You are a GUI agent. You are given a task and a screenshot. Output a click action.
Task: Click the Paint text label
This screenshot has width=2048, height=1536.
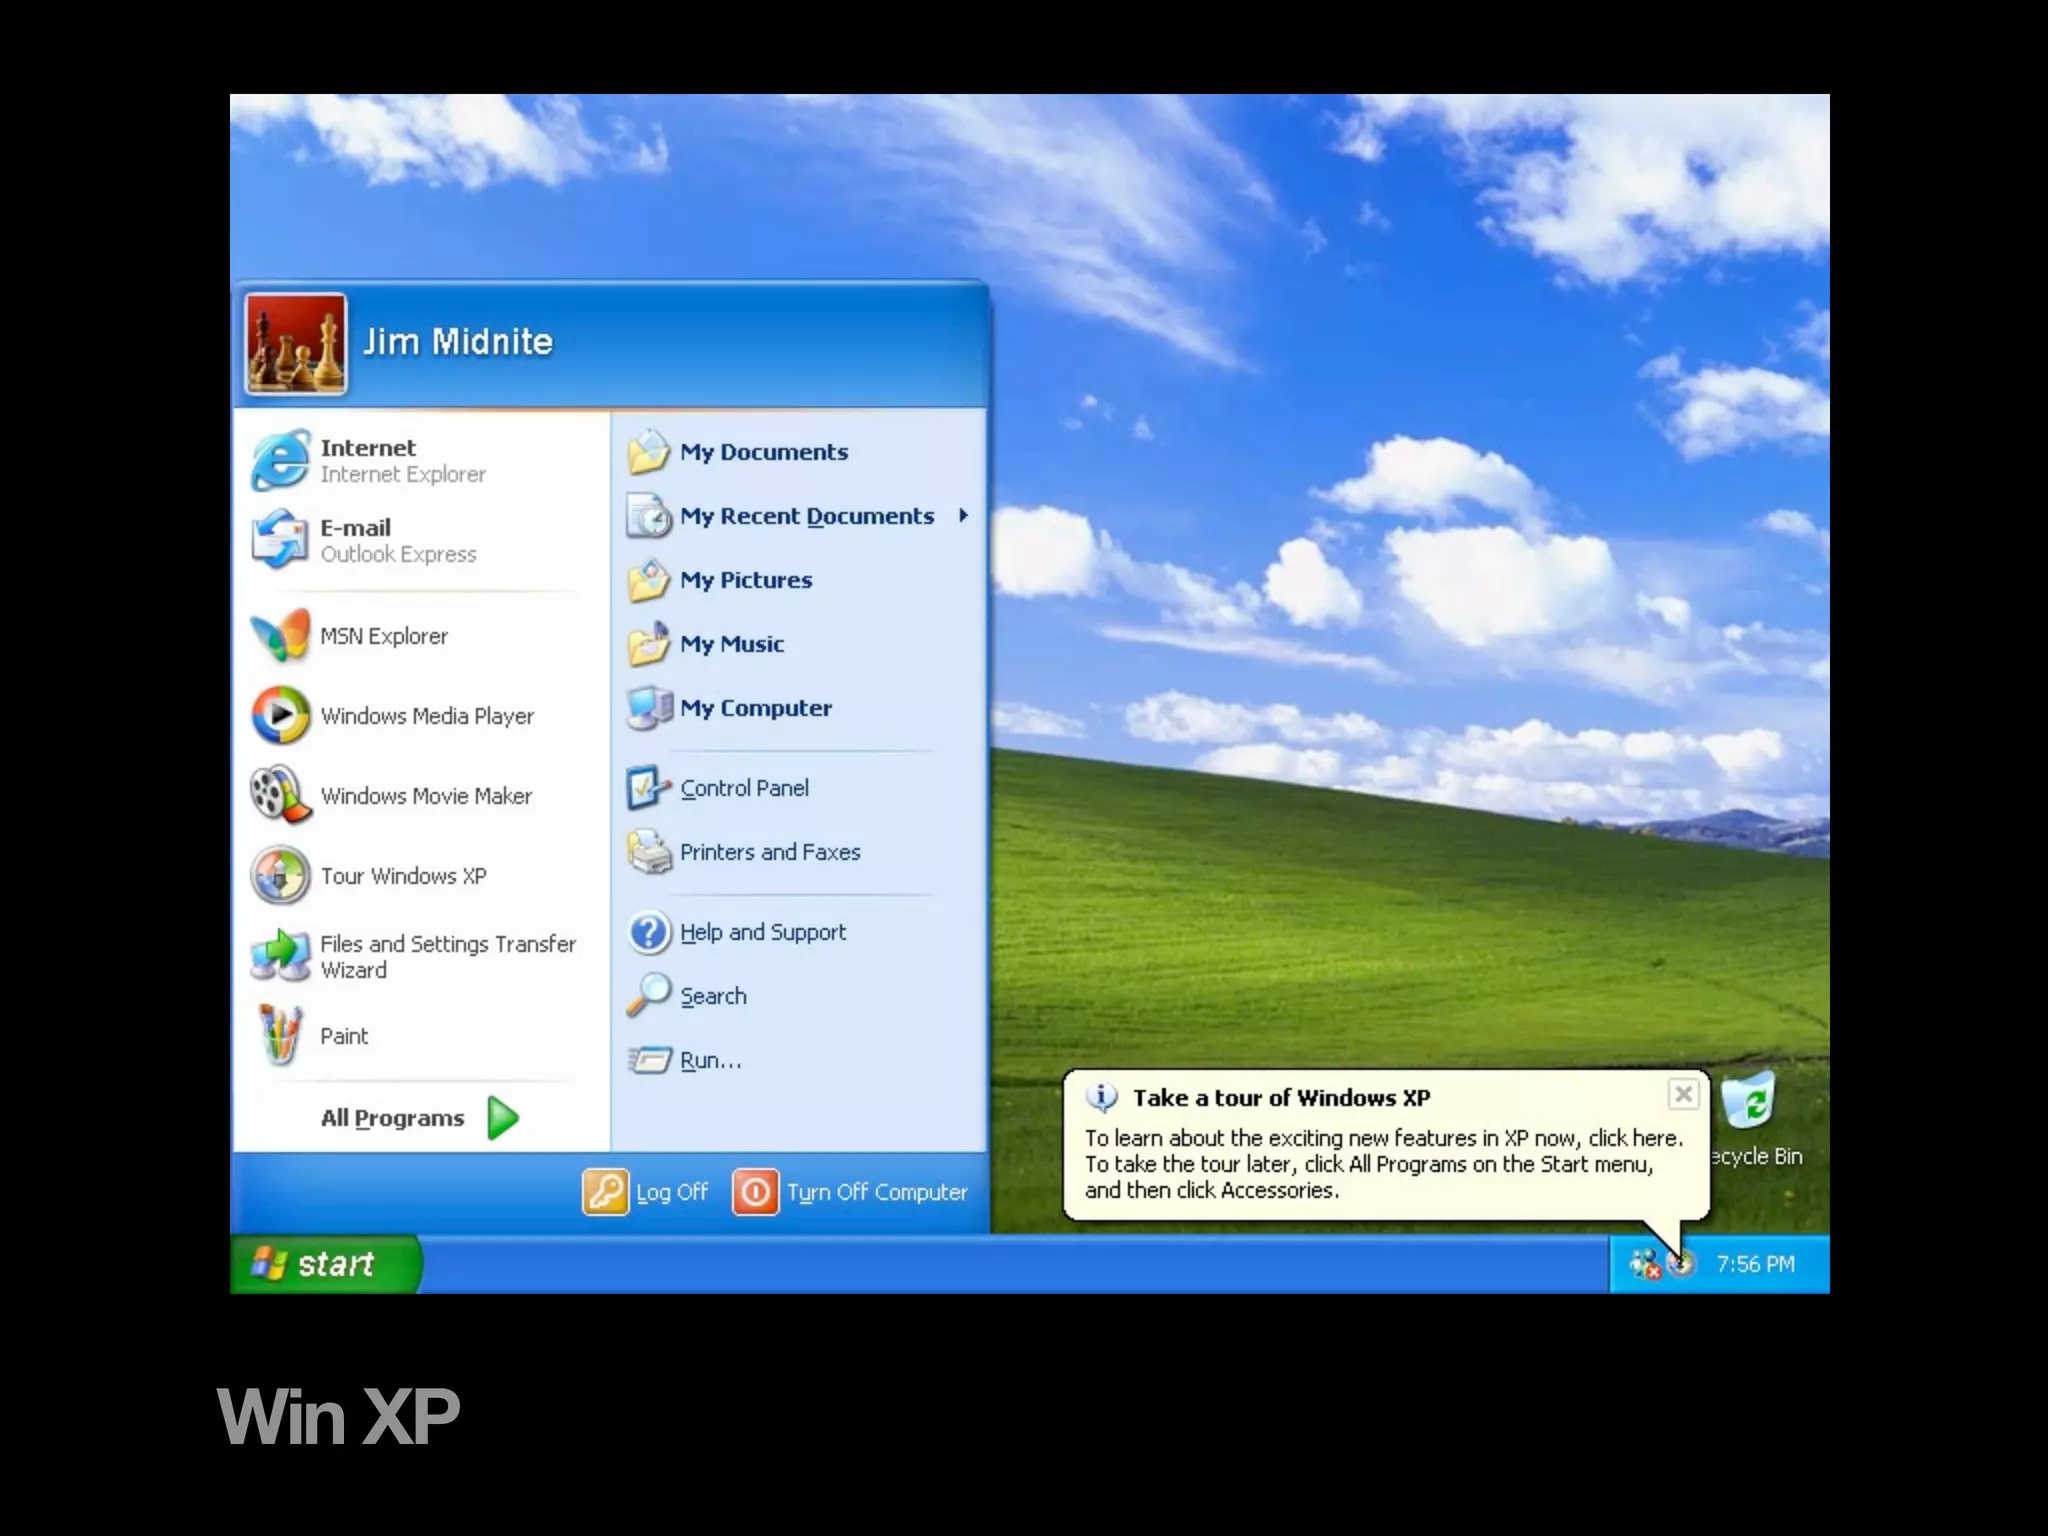pos(344,1036)
